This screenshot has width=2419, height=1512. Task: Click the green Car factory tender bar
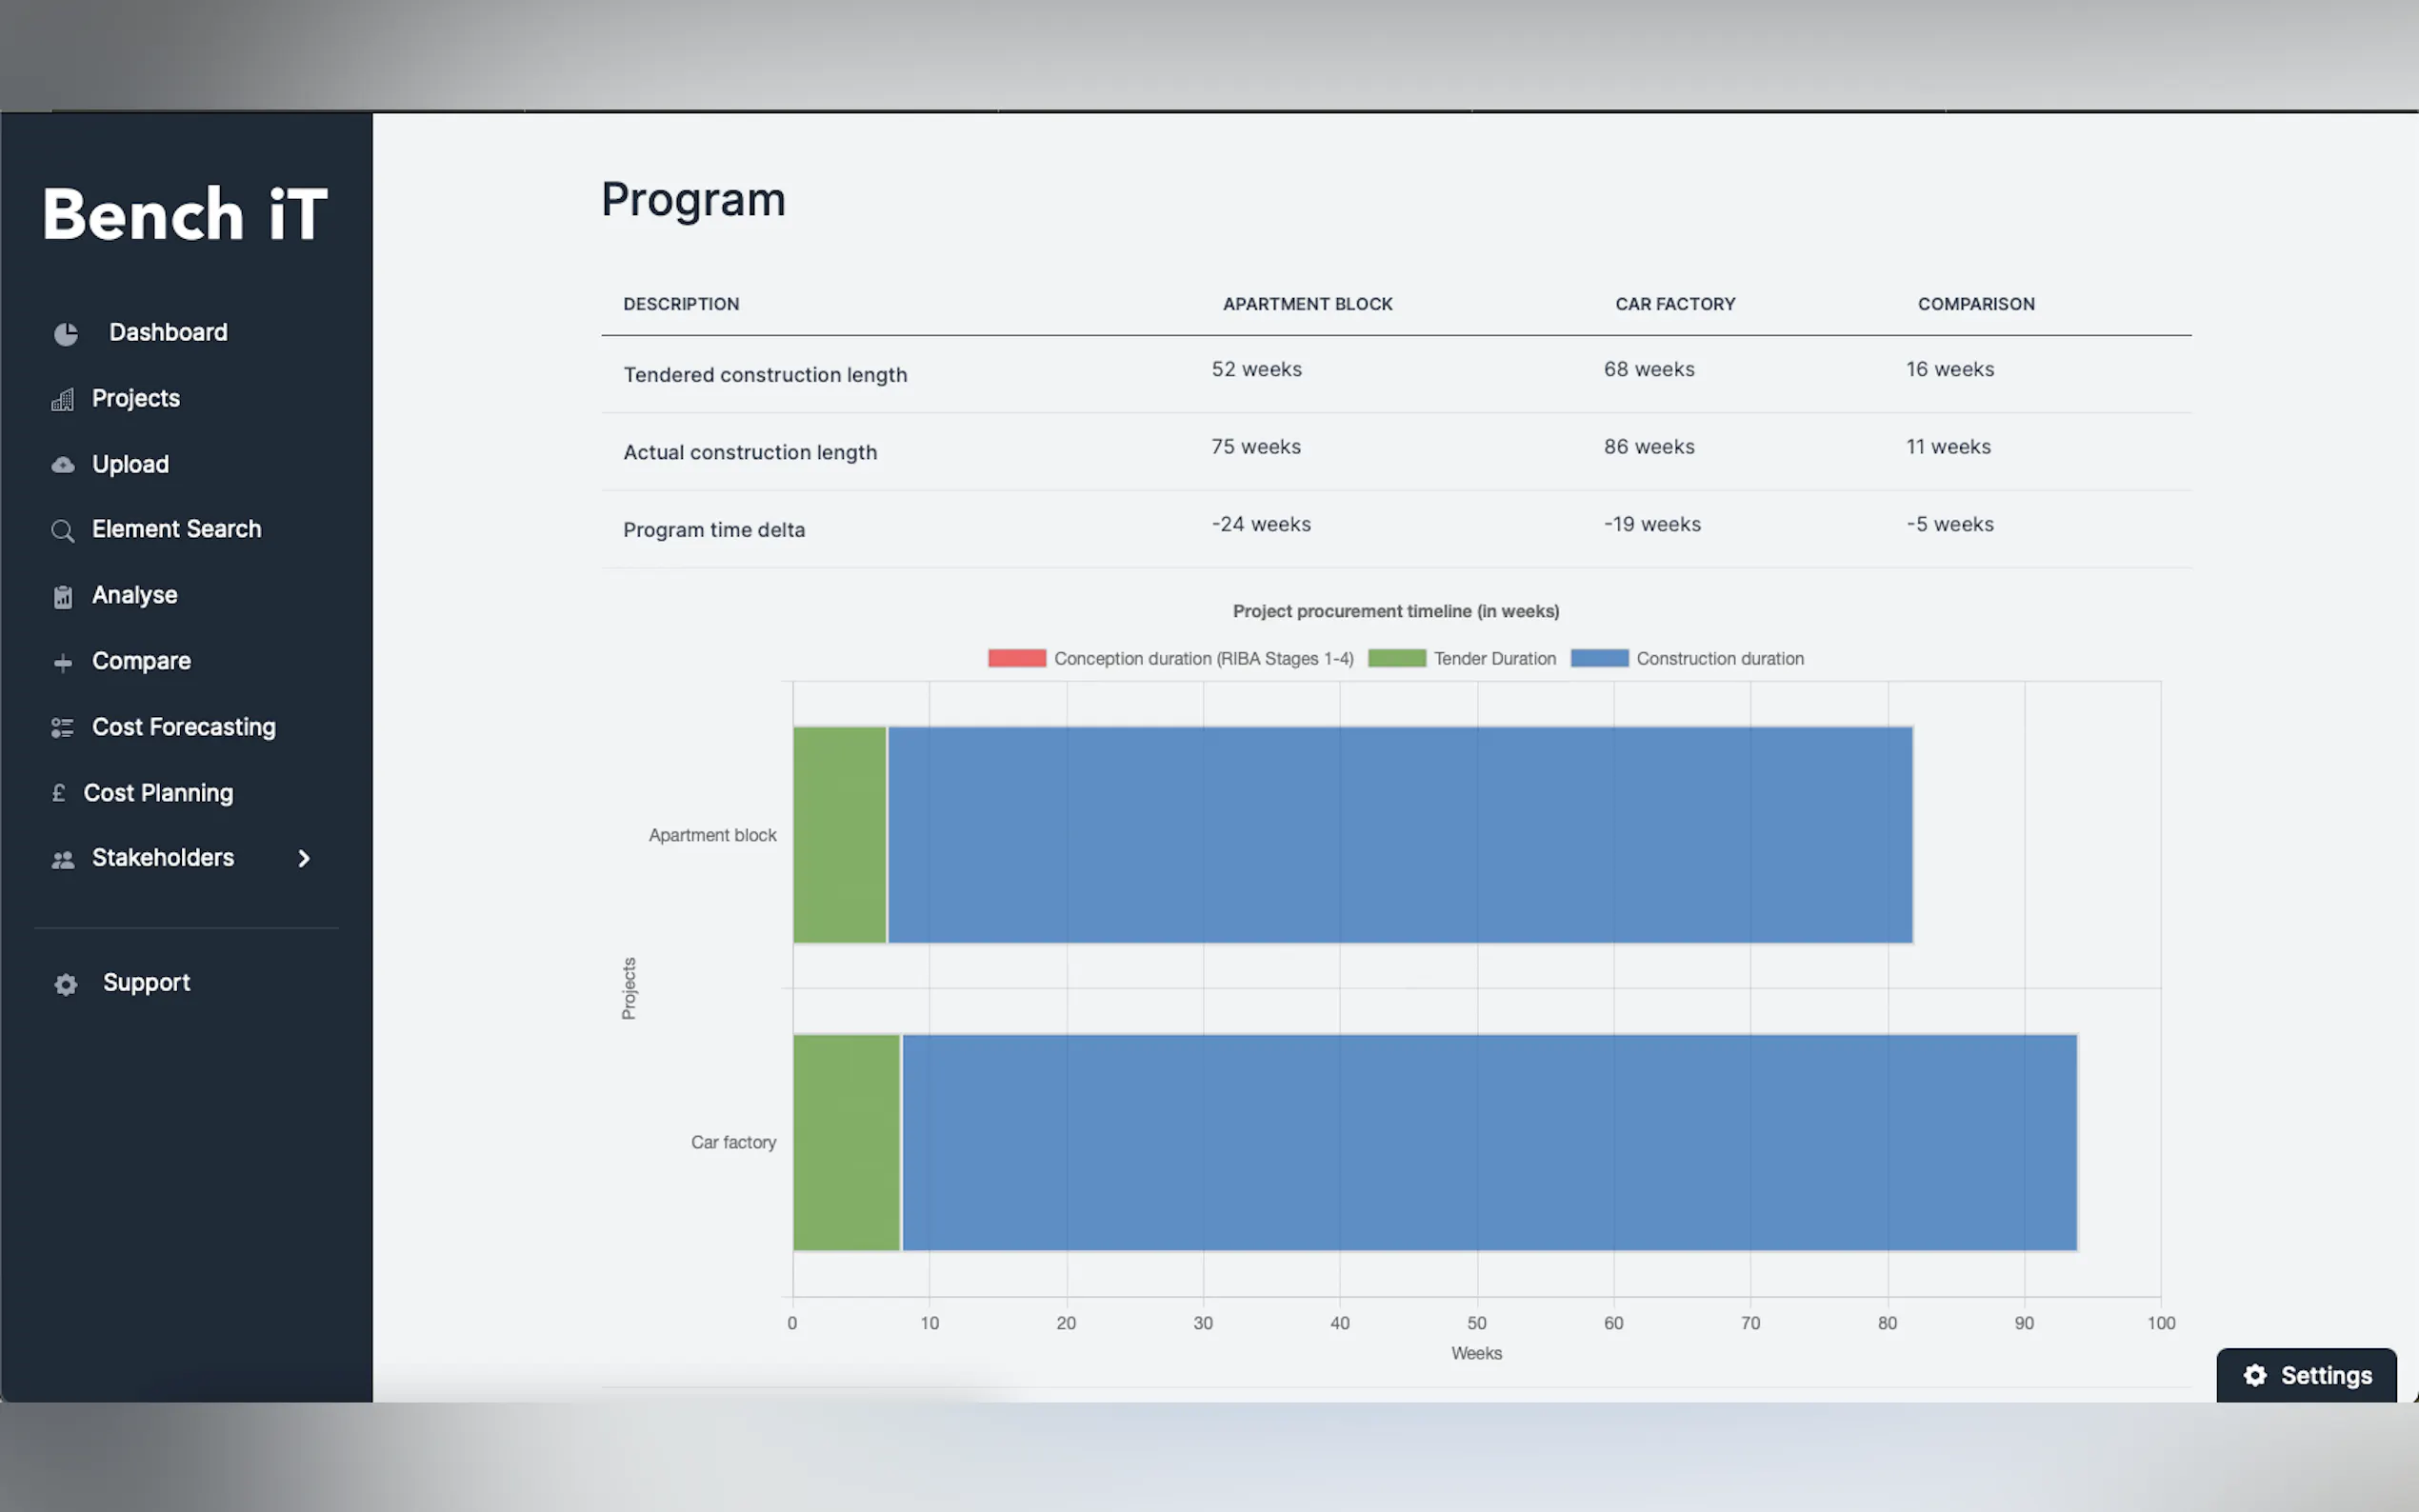(846, 1142)
